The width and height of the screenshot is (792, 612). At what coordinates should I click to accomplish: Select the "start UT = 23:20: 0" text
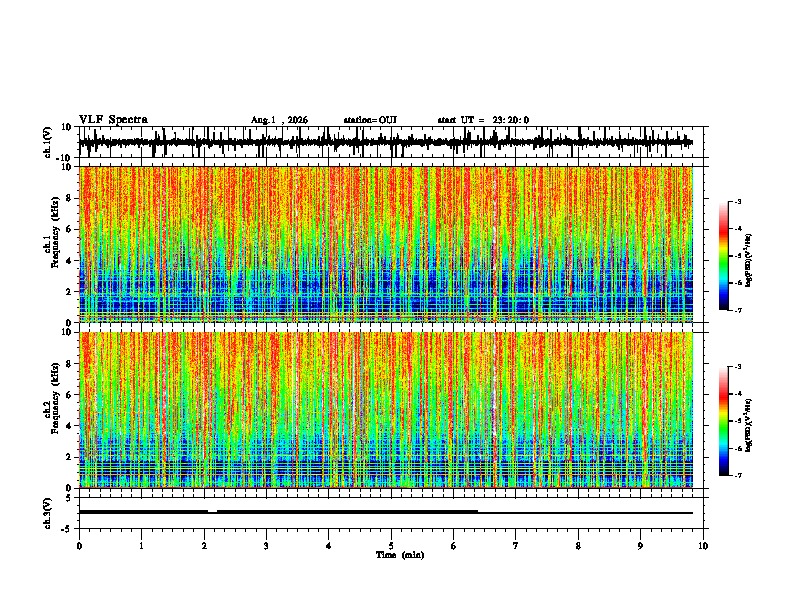(483, 120)
